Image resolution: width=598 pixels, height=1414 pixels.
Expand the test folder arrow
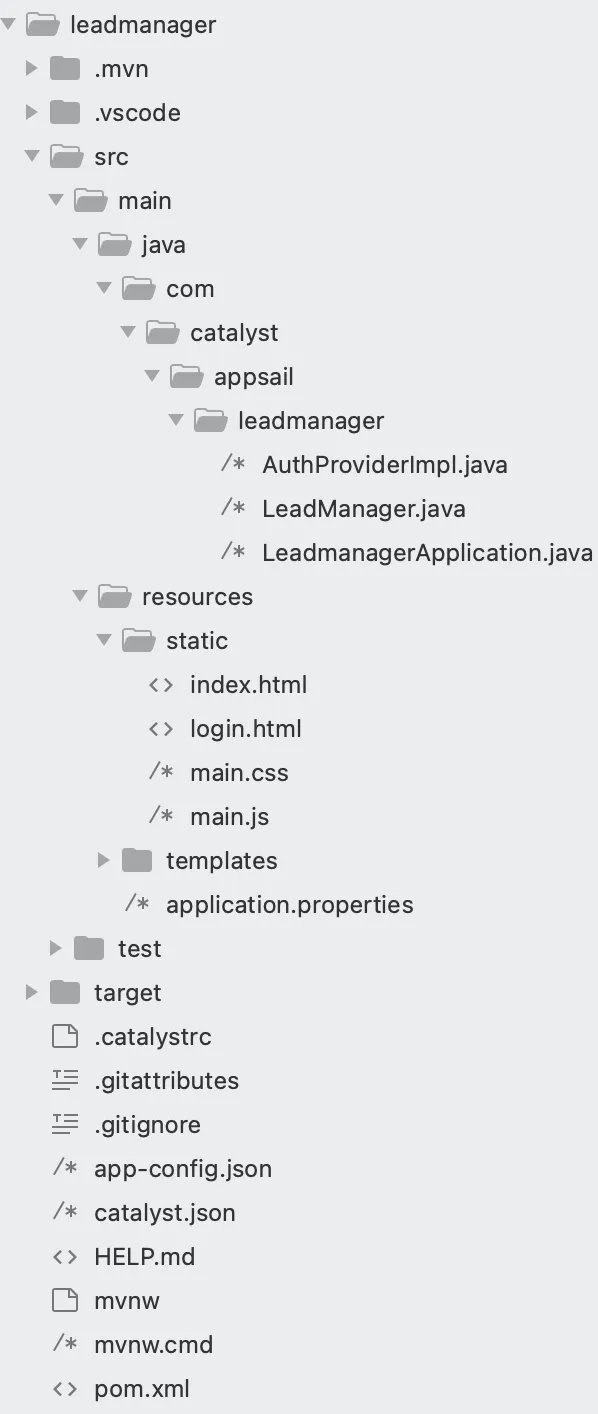tap(55, 948)
